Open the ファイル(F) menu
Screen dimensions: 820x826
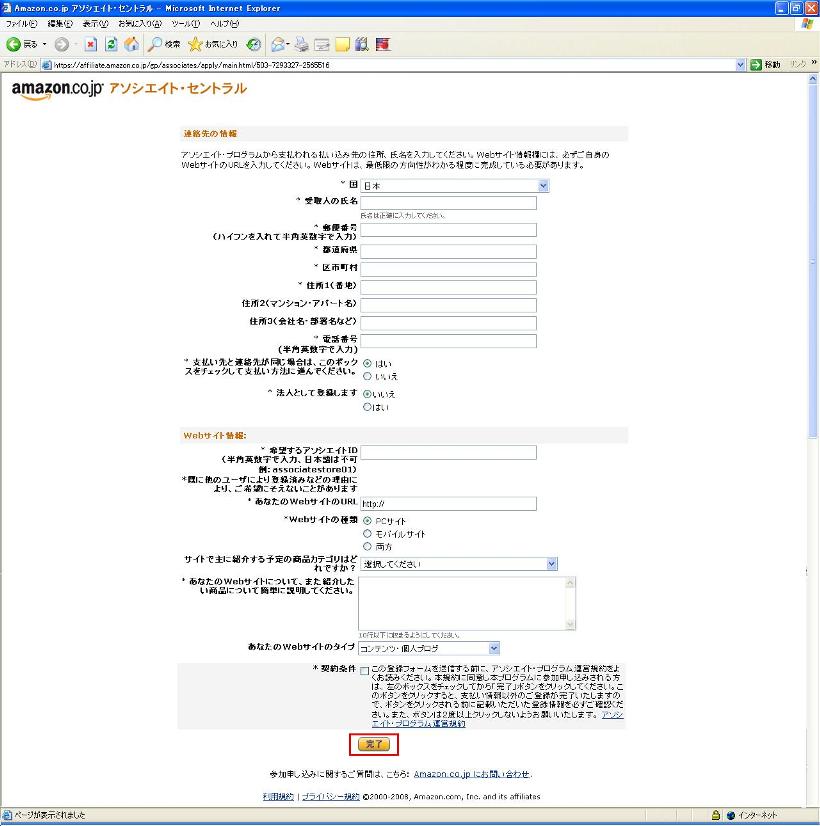(21, 24)
